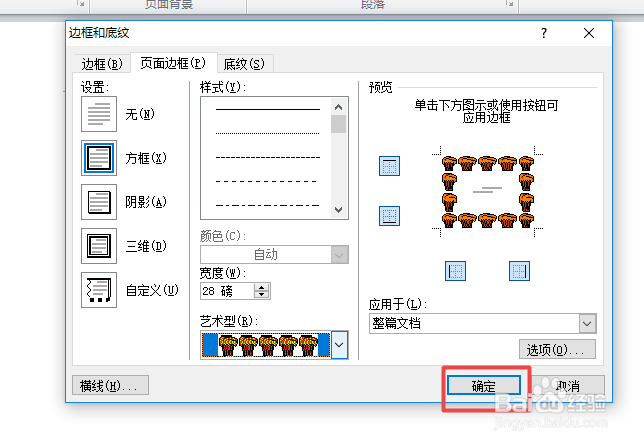Switch to the Borders (边框) tab
This screenshot has height=446, width=644.
coord(102,64)
